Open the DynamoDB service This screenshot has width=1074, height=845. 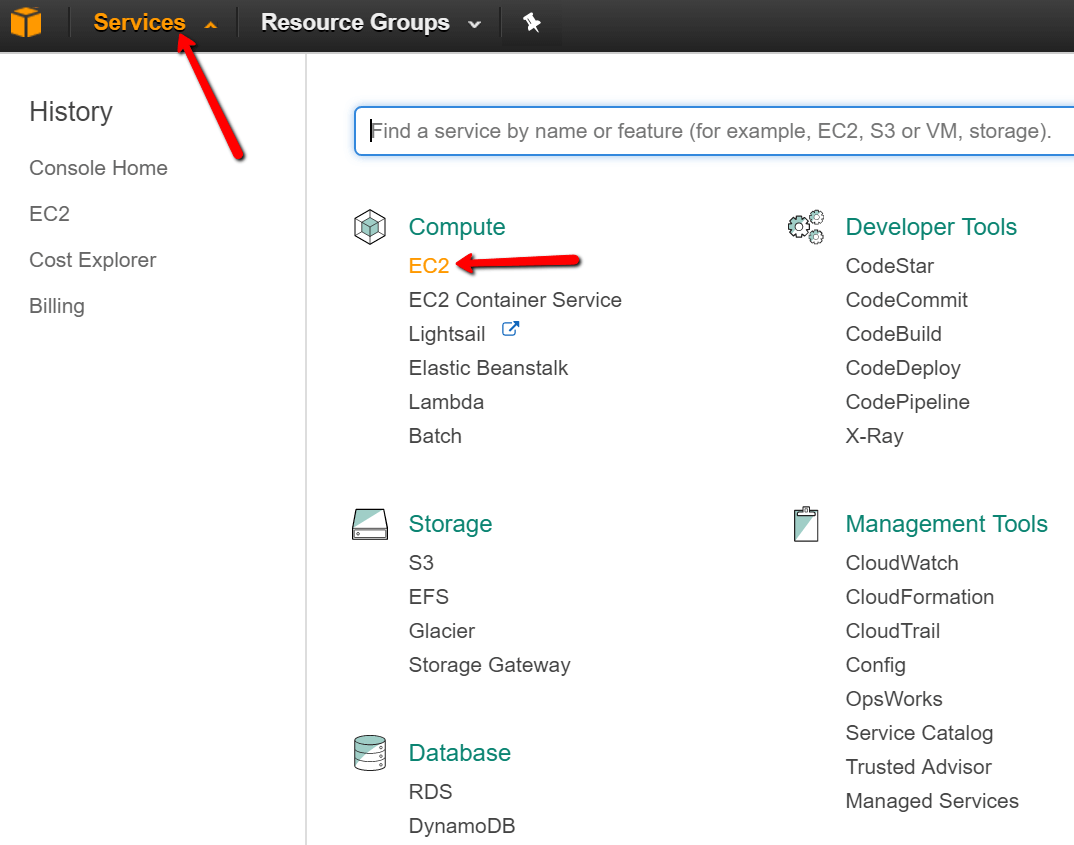[x=462, y=826]
